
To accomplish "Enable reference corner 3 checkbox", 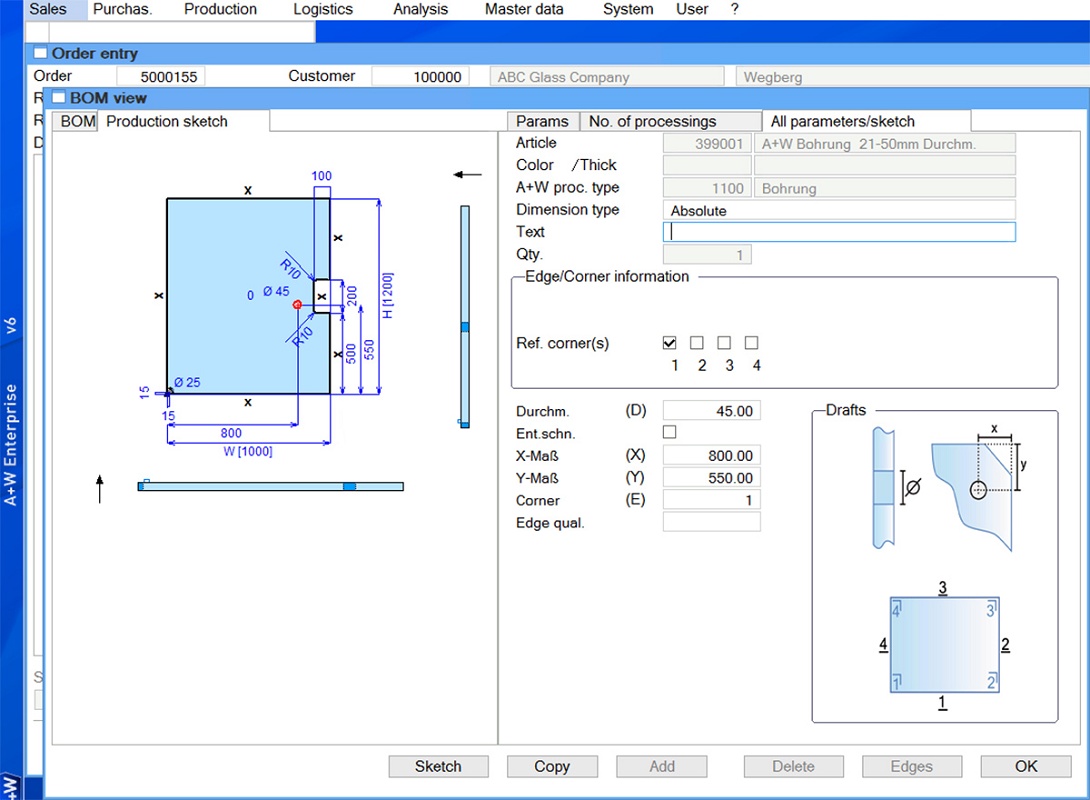I will click(x=724, y=343).
